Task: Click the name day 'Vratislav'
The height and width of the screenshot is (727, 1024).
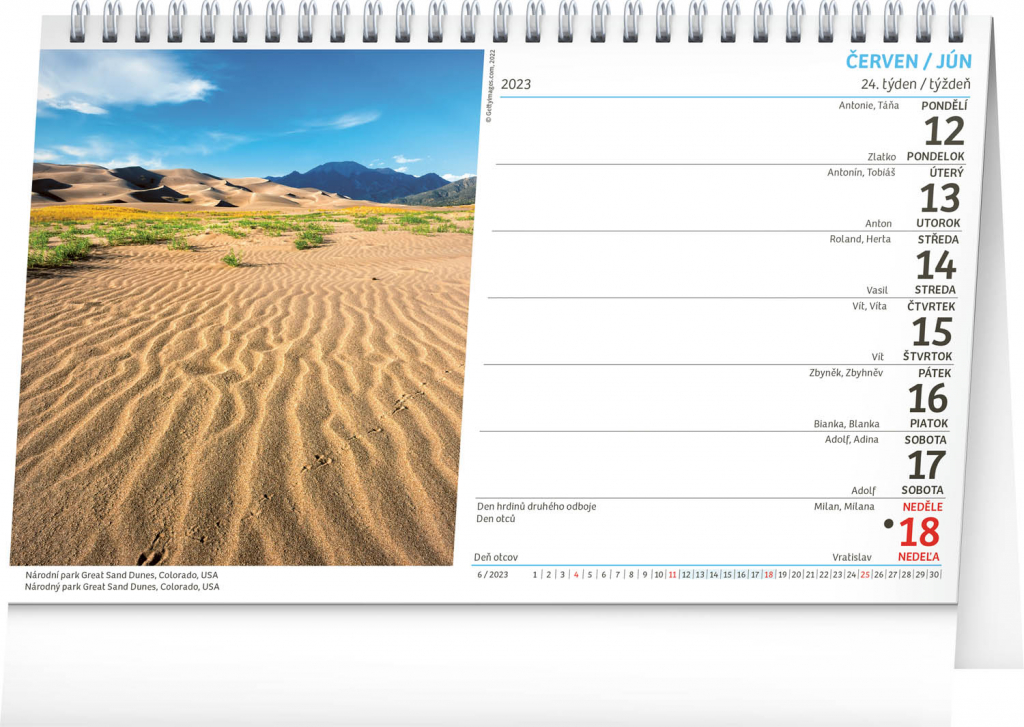Action: pos(852,557)
